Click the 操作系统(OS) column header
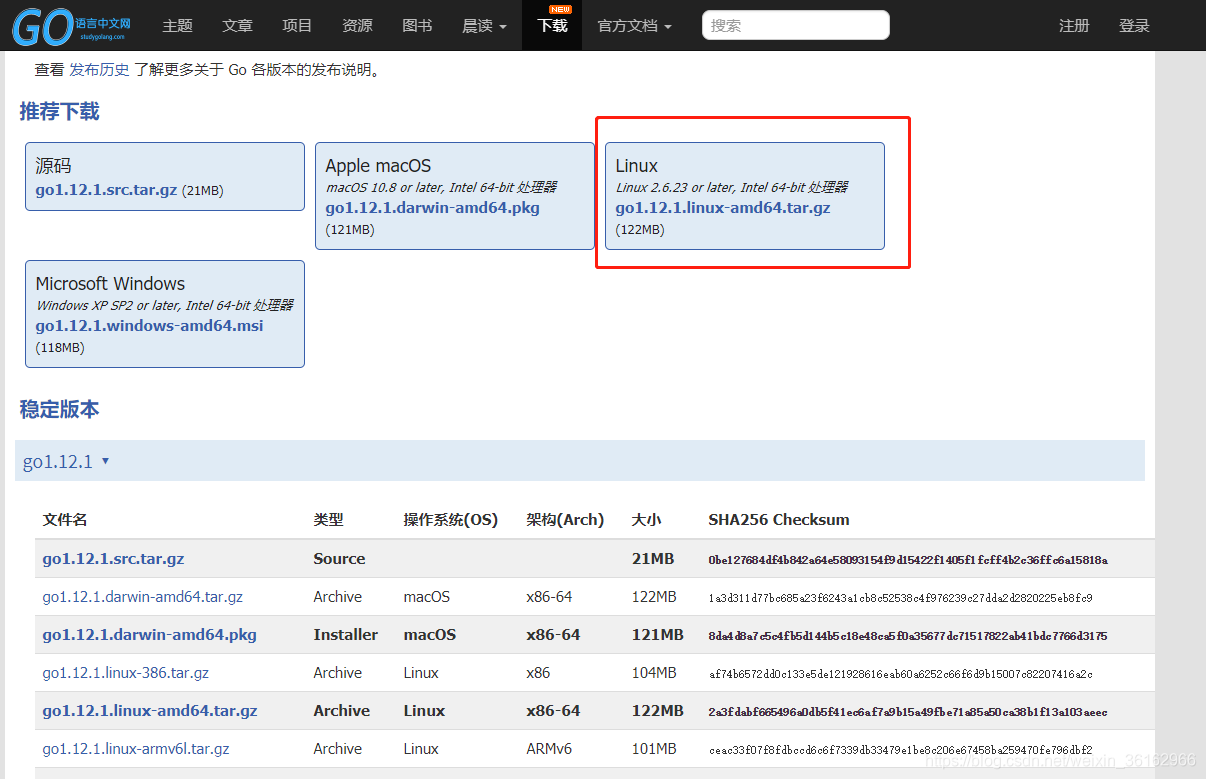The height and width of the screenshot is (779, 1206). [450, 520]
